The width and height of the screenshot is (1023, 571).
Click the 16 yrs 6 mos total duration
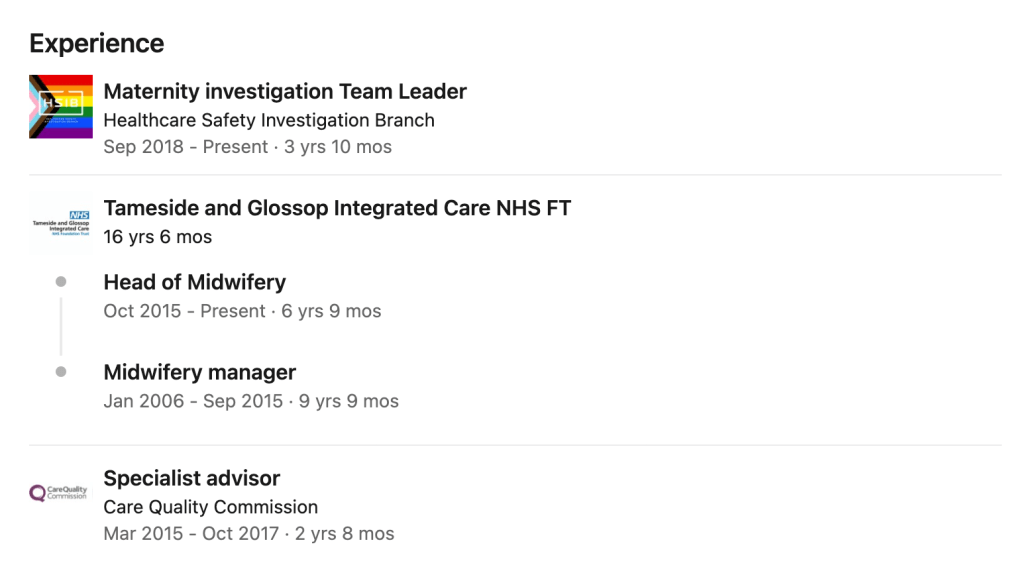158,237
